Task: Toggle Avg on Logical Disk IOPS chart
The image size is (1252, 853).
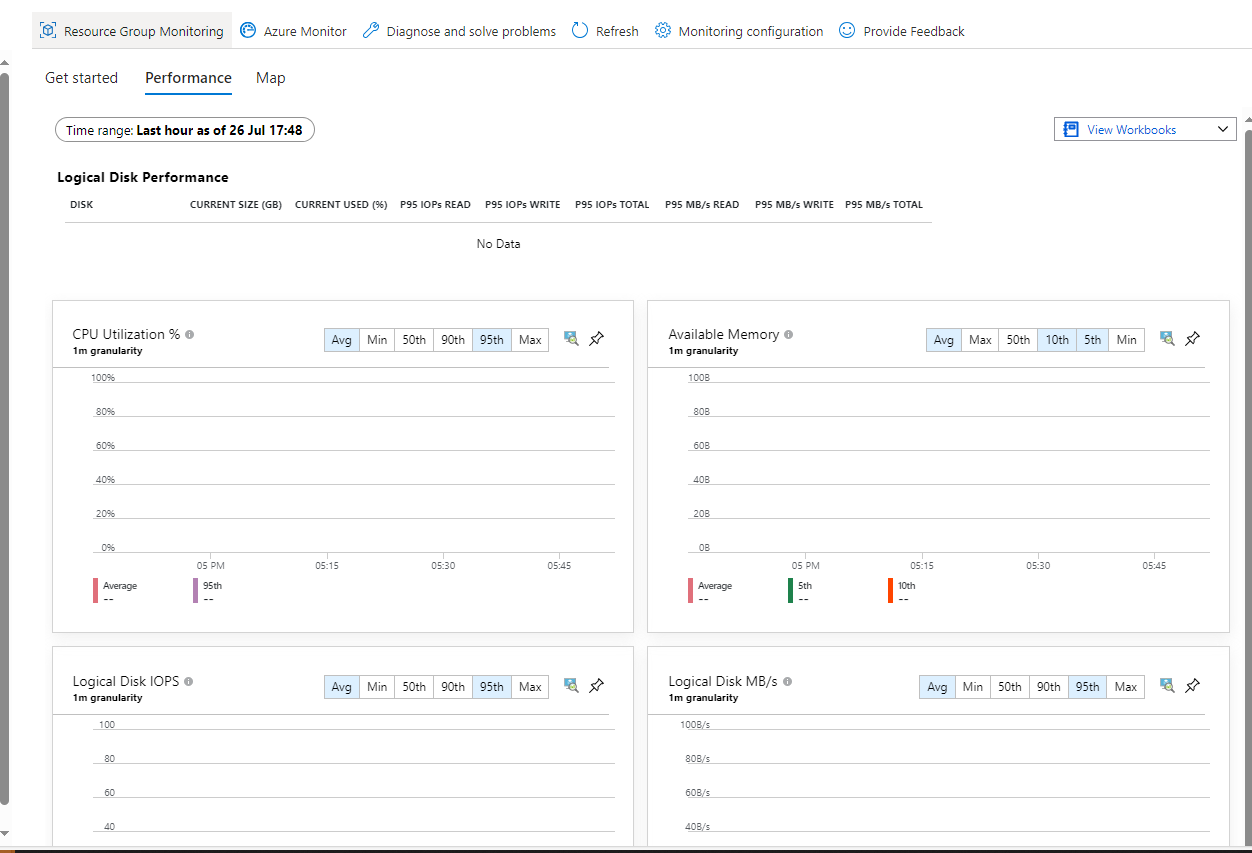Action: tap(342, 687)
